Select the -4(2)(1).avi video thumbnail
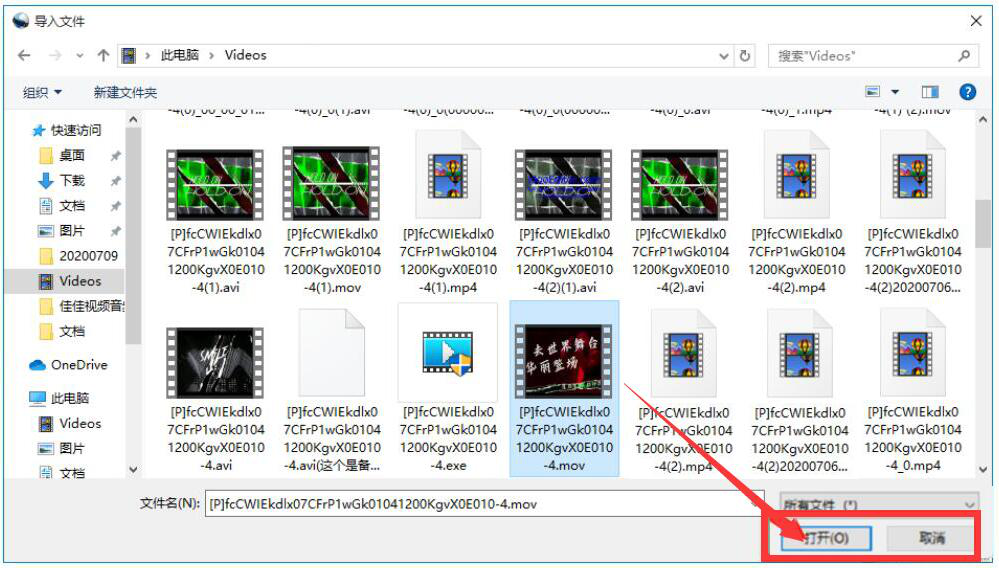This screenshot has height=568, width=999. click(564, 184)
